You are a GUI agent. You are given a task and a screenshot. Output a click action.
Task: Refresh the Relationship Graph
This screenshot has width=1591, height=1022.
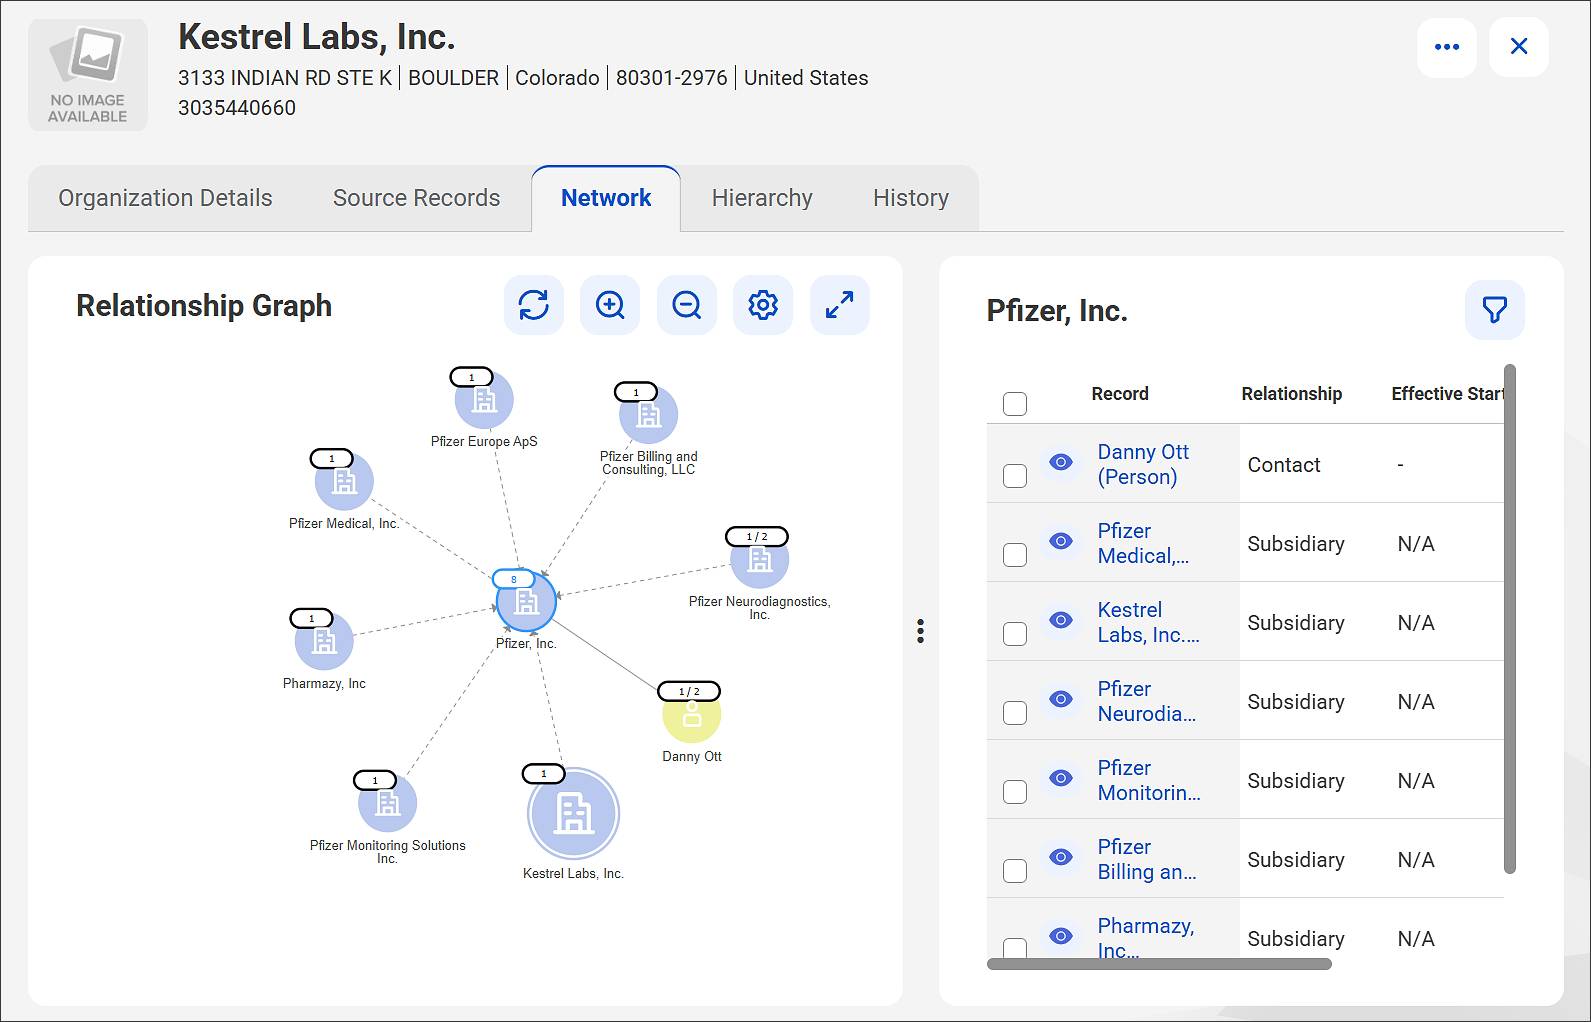pyautogui.click(x=534, y=305)
